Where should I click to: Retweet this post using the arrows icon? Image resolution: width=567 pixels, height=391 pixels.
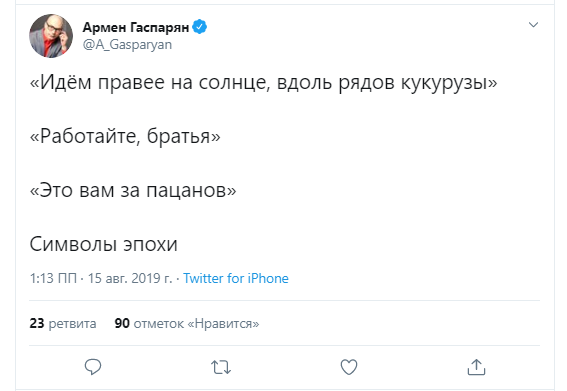point(221,367)
